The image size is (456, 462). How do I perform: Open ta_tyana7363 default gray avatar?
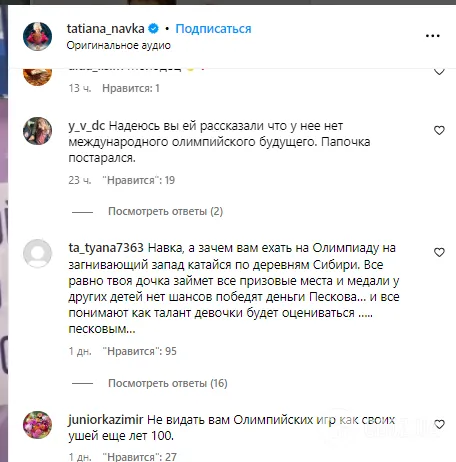pyautogui.click(x=37, y=253)
